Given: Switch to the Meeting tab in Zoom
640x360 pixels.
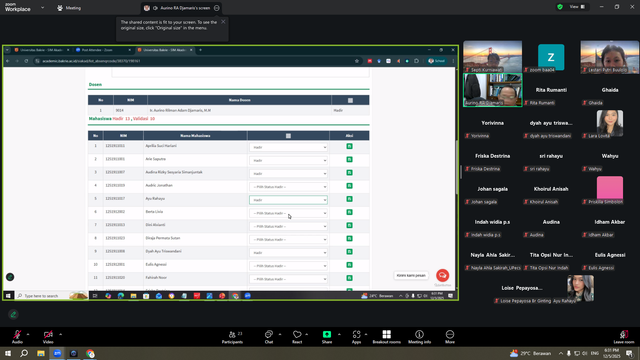Looking at the screenshot, I should pyautogui.click(x=69, y=8).
